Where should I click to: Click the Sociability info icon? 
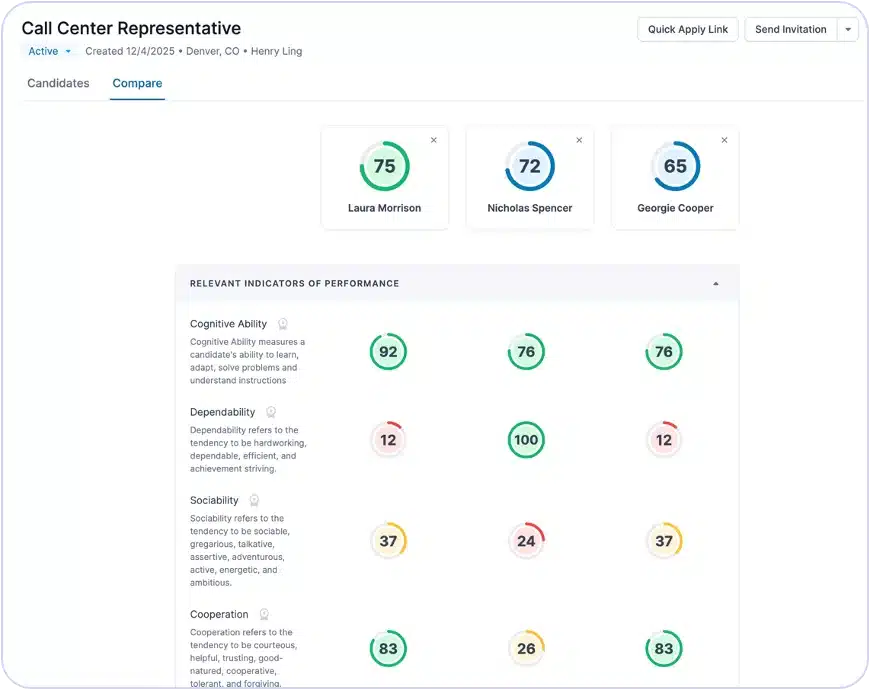(254, 500)
